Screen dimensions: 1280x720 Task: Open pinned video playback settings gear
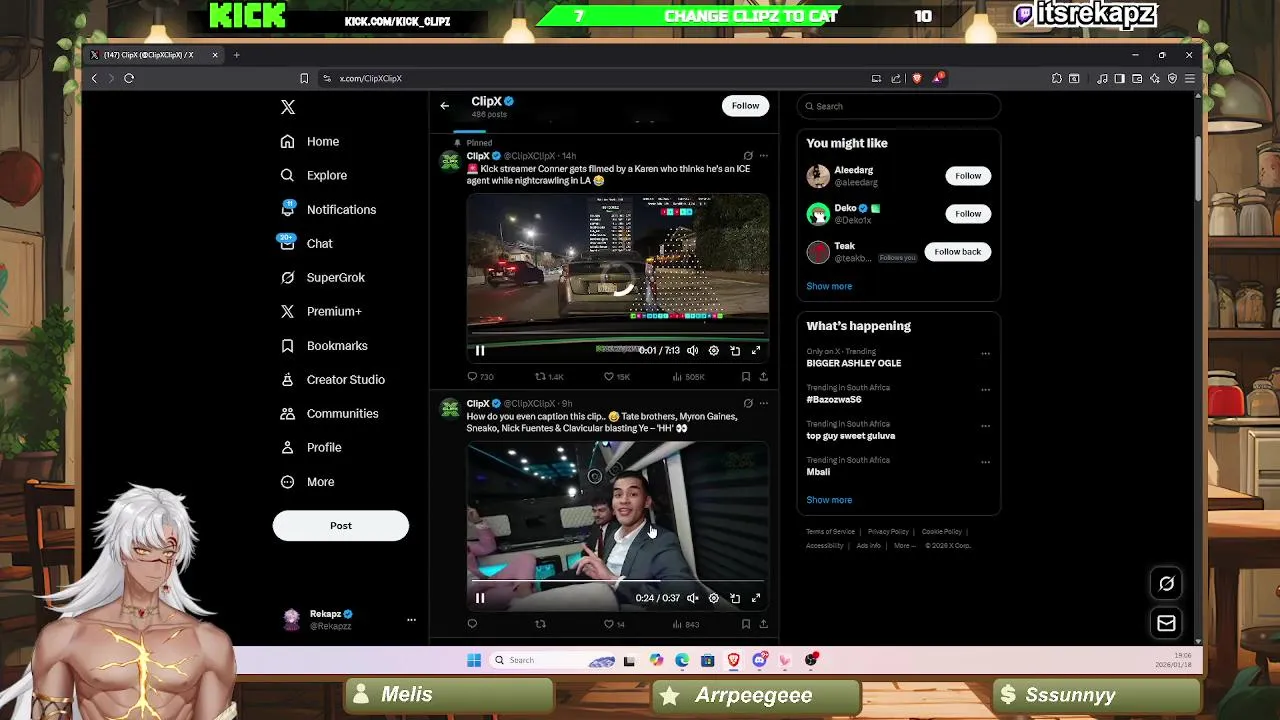714,350
